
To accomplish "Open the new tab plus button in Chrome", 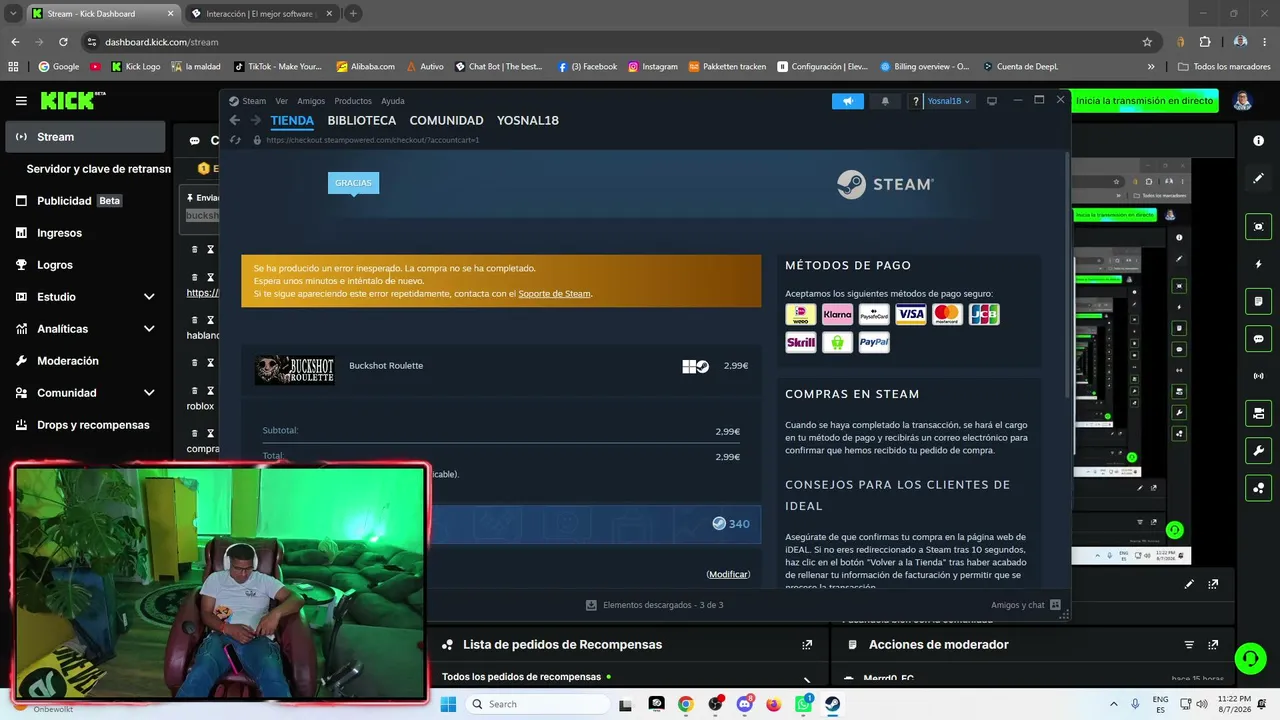I will click(353, 14).
